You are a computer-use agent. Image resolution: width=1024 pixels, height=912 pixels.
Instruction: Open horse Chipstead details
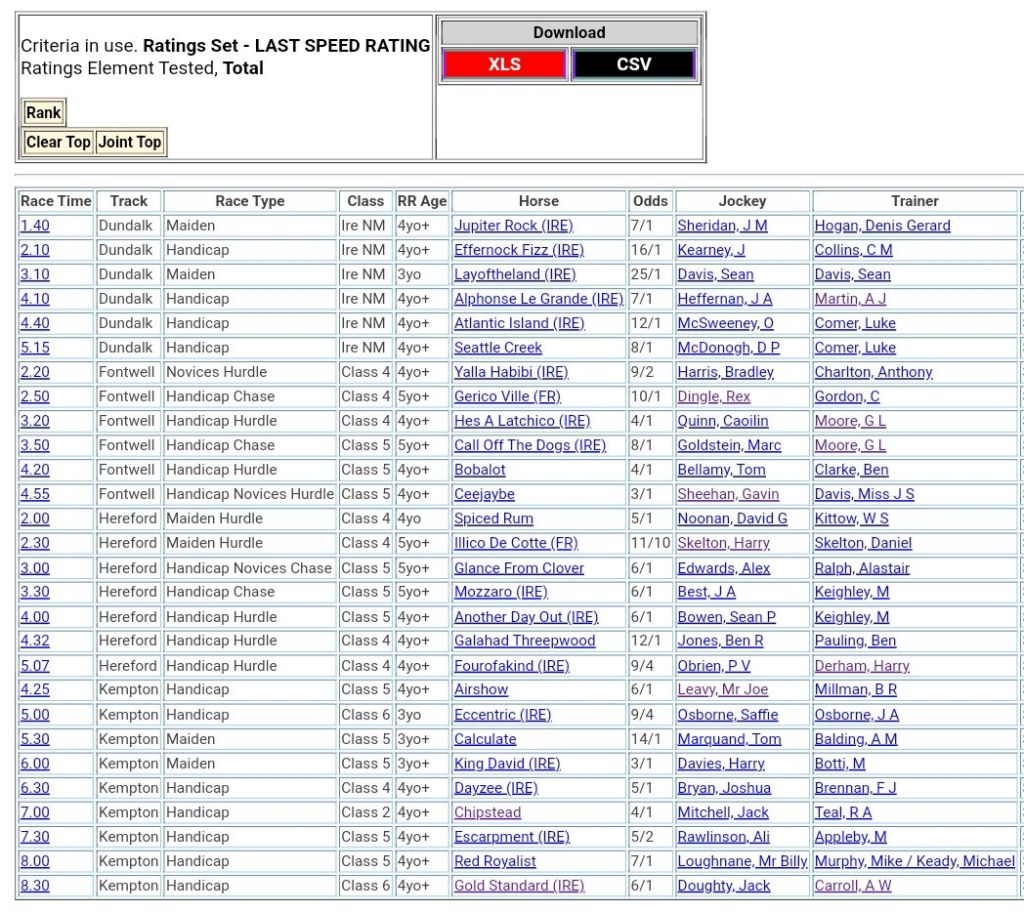click(x=487, y=813)
